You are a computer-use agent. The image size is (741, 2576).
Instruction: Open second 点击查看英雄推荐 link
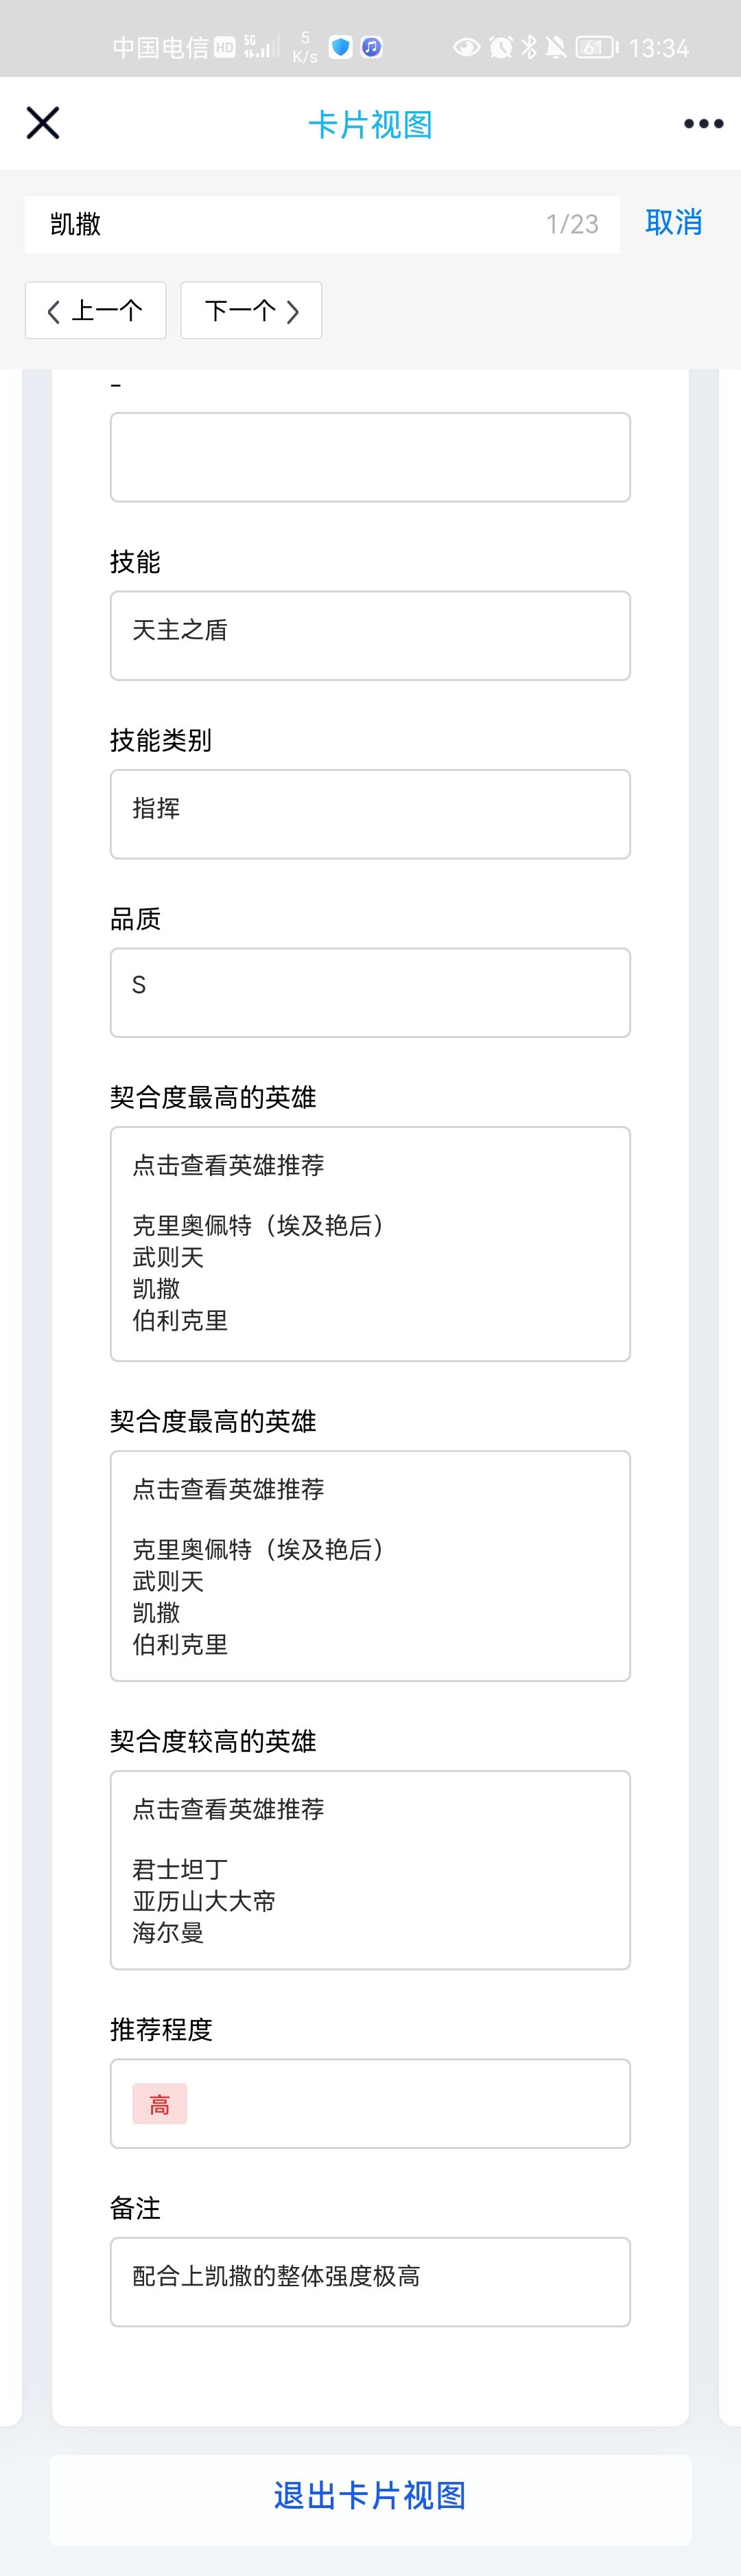[x=228, y=1489]
